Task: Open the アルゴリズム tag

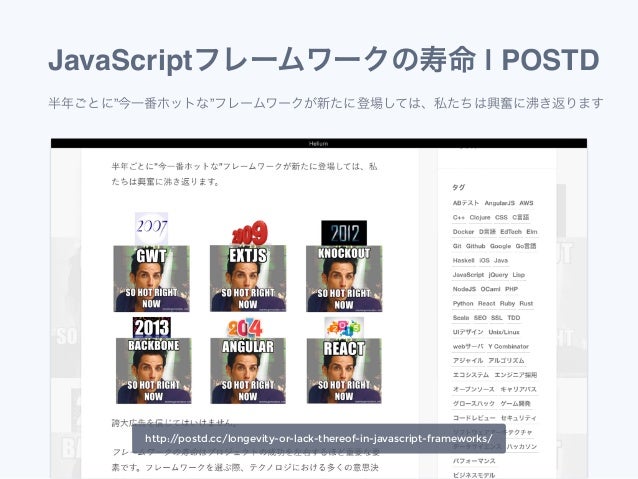Action: point(506,361)
